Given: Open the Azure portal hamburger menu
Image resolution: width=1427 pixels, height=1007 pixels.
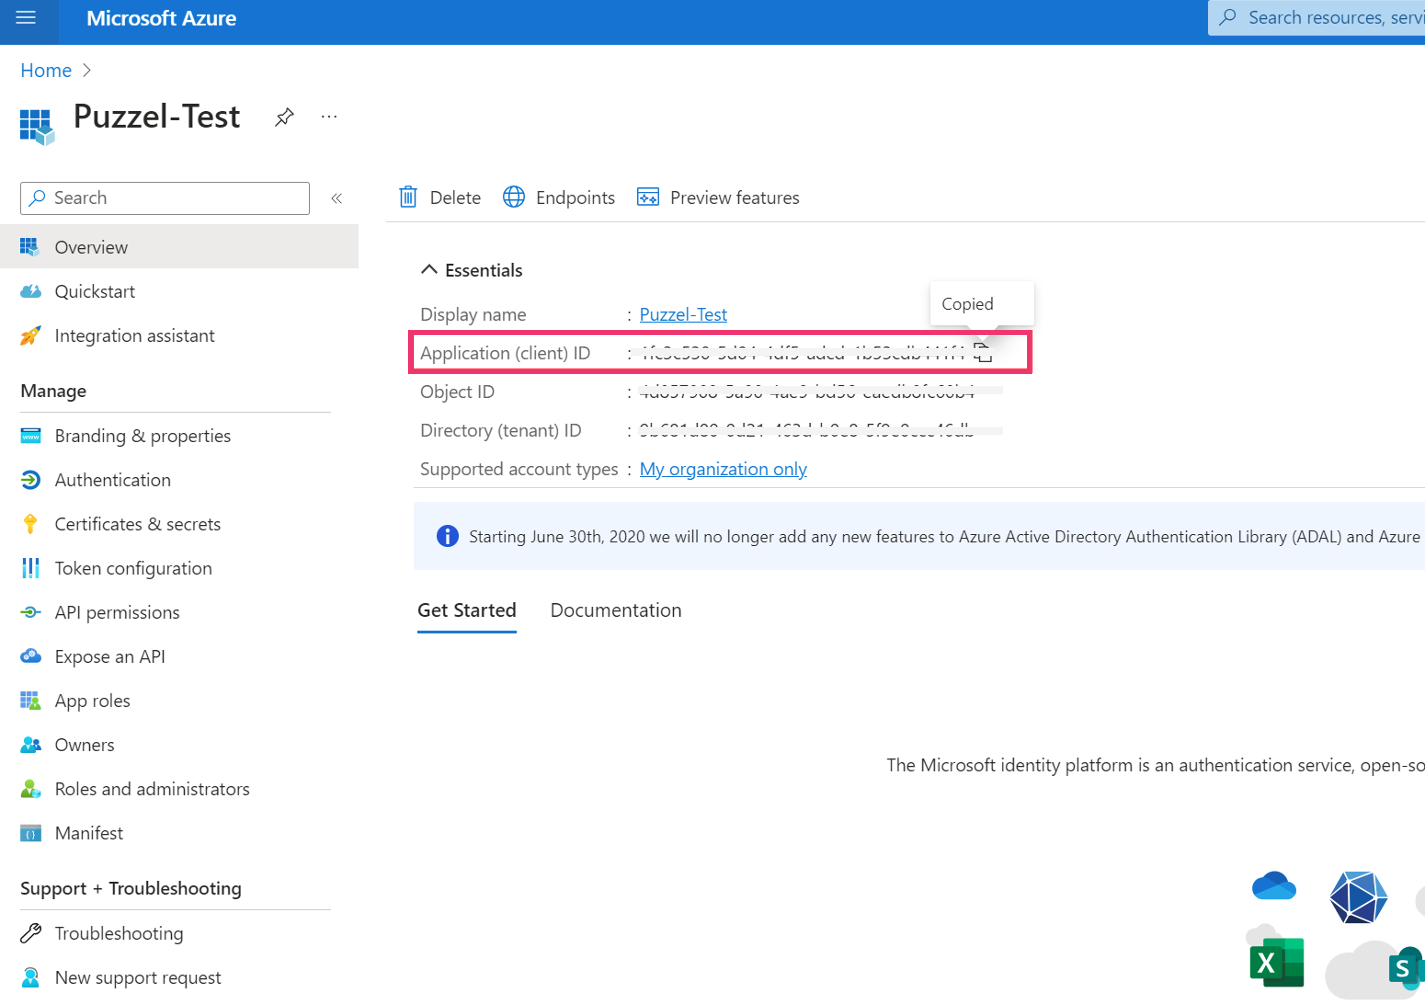Looking at the screenshot, I should [26, 18].
